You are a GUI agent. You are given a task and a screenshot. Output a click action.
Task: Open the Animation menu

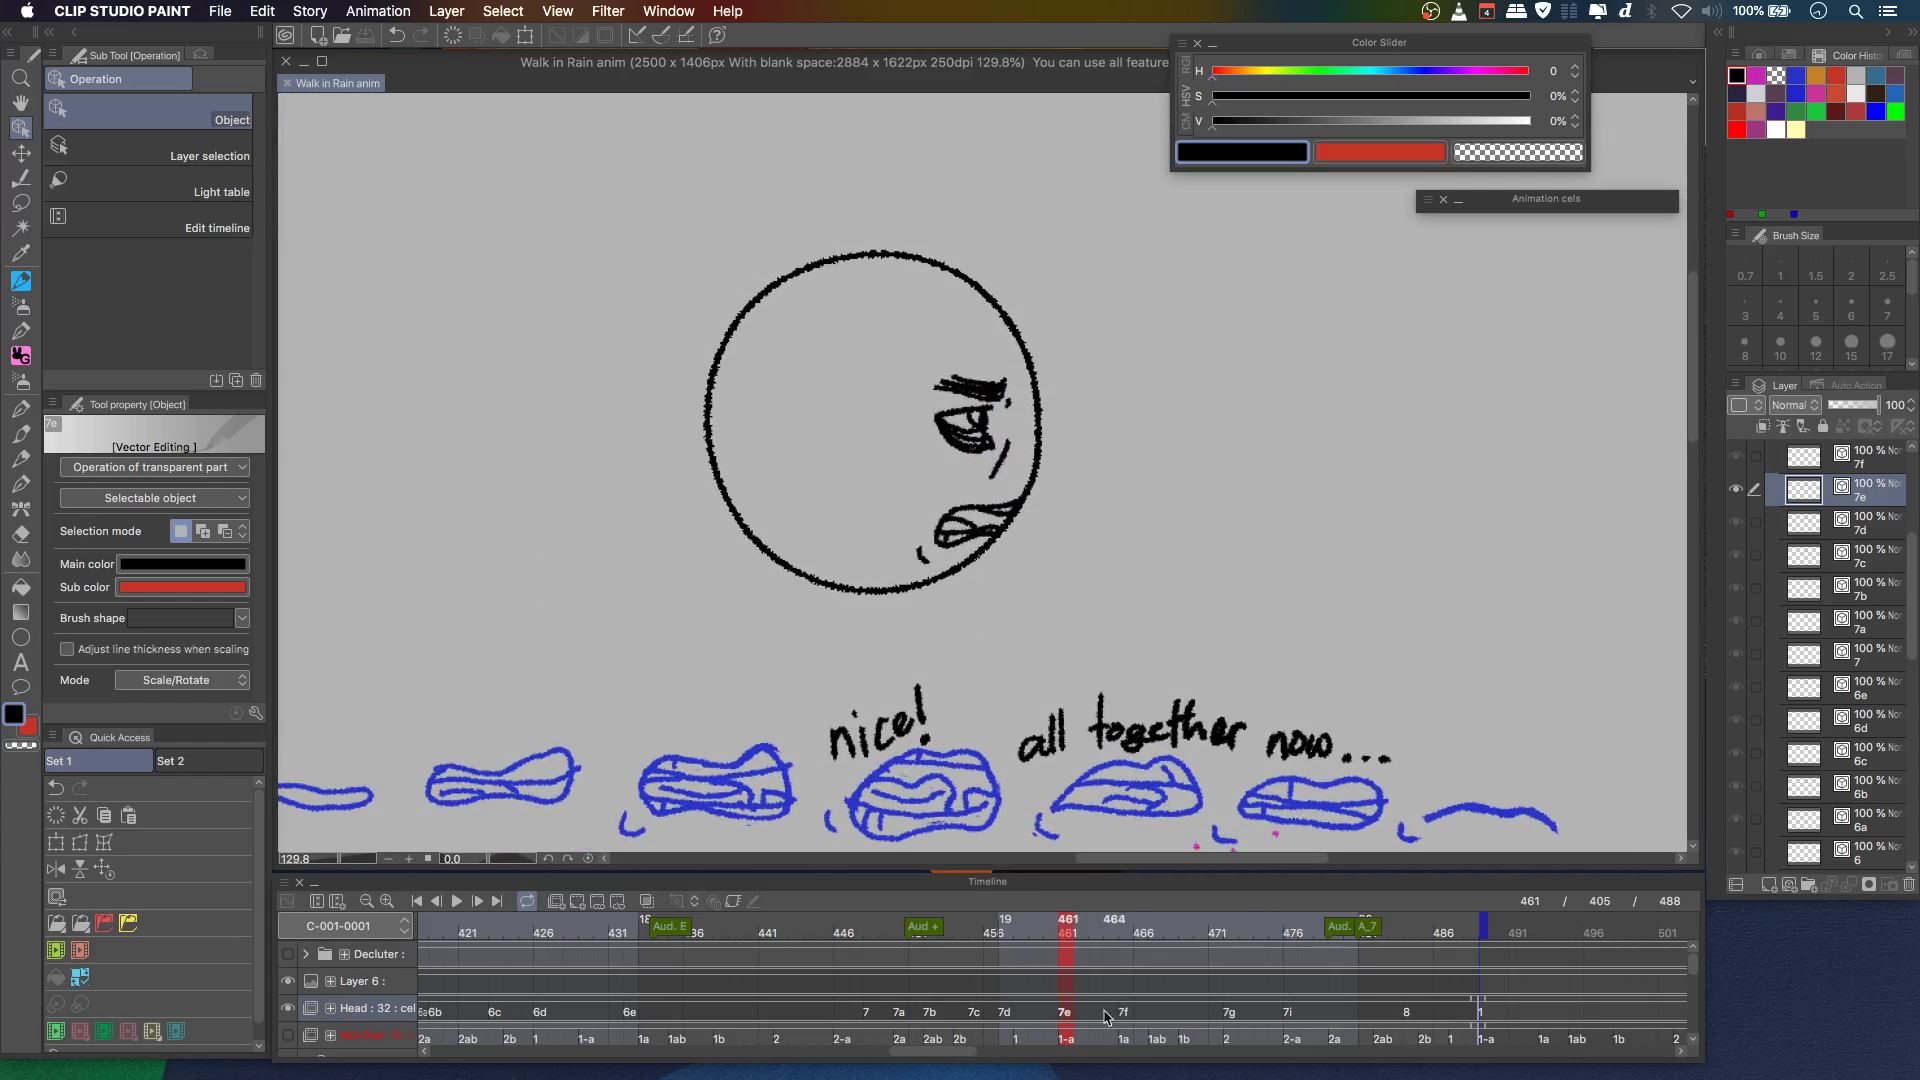(x=378, y=11)
